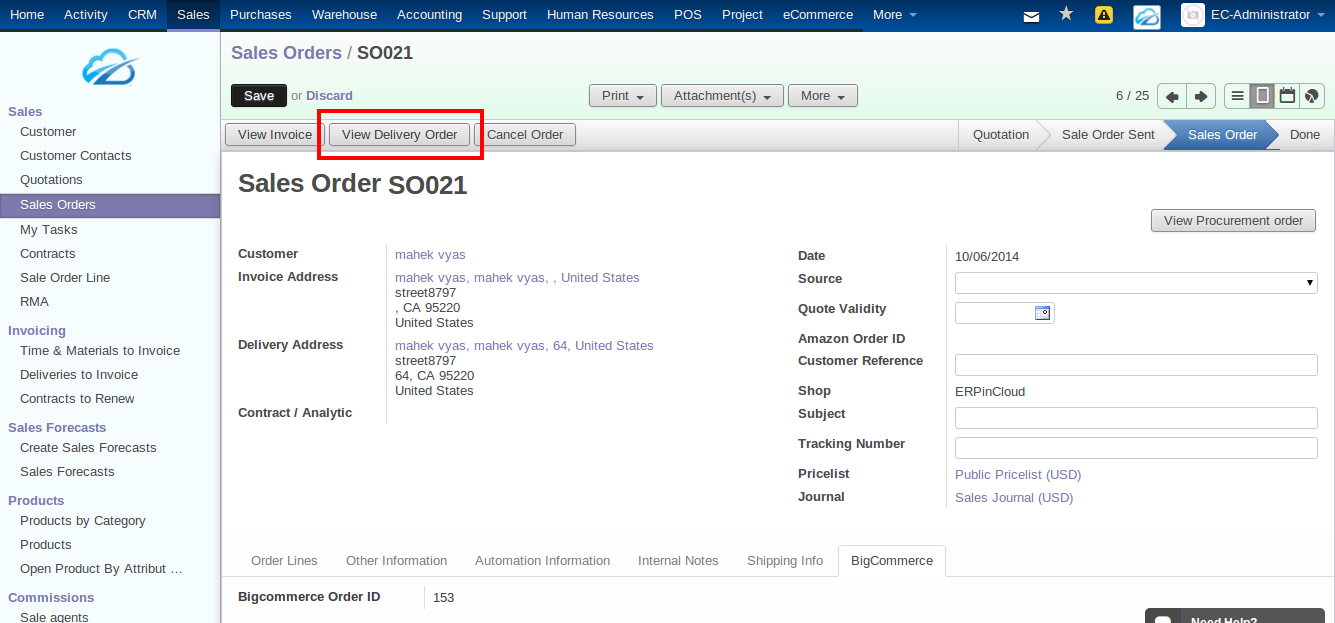
Task: Open the Public Pricelist (USD) link
Action: pyautogui.click(x=1017, y=474)
